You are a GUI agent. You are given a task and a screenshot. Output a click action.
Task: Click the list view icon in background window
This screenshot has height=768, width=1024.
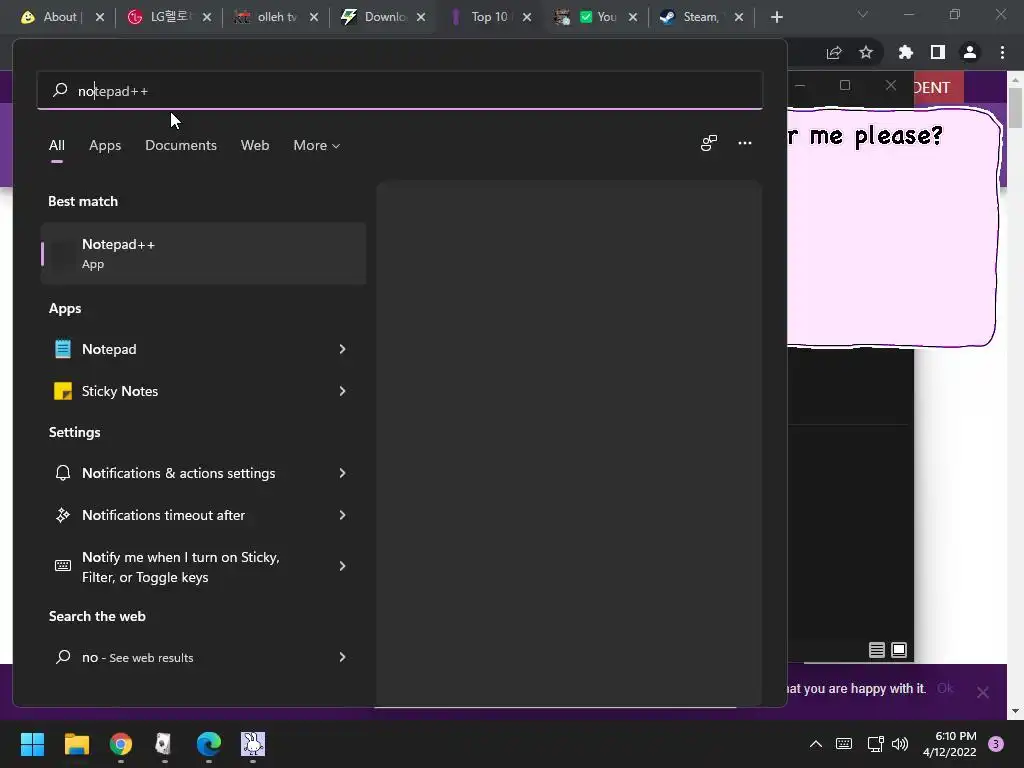(876, 650)
